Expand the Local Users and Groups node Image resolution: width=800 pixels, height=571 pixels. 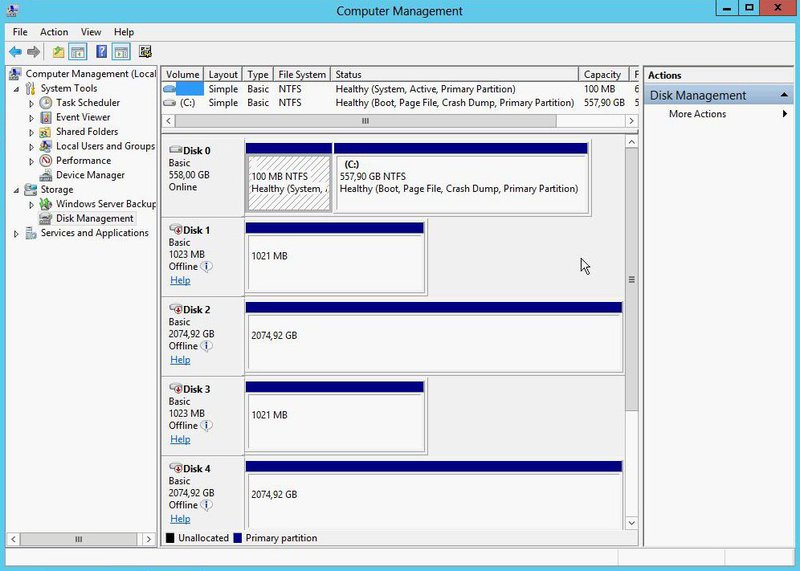(x=32, y=146)
